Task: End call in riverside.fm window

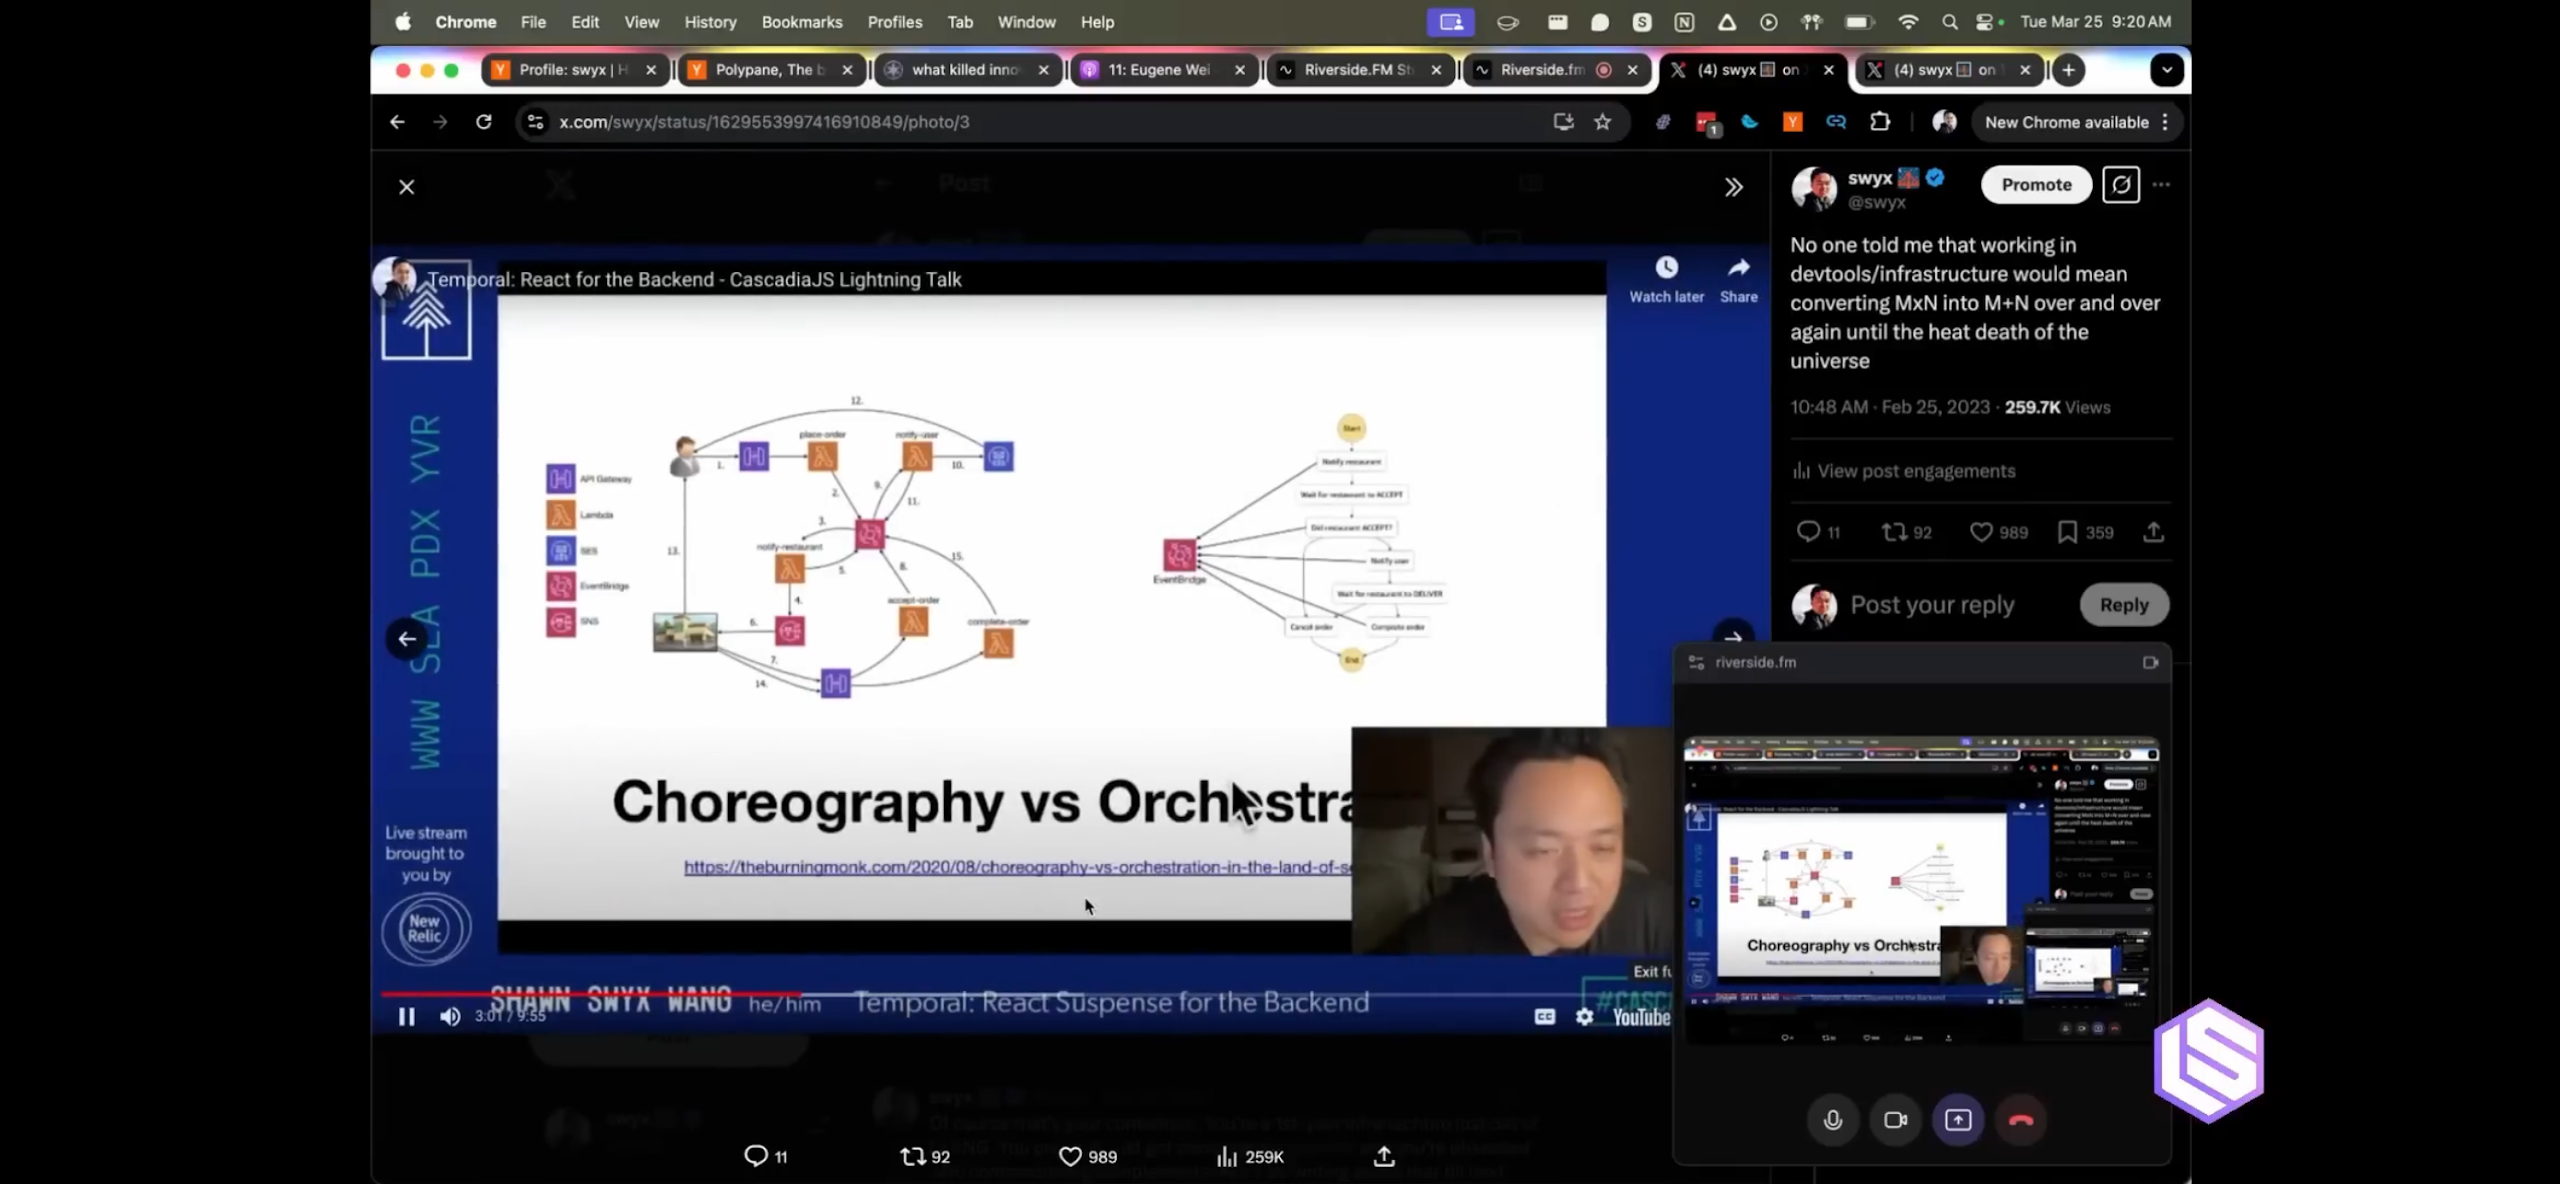Action: point(2021,1120)
